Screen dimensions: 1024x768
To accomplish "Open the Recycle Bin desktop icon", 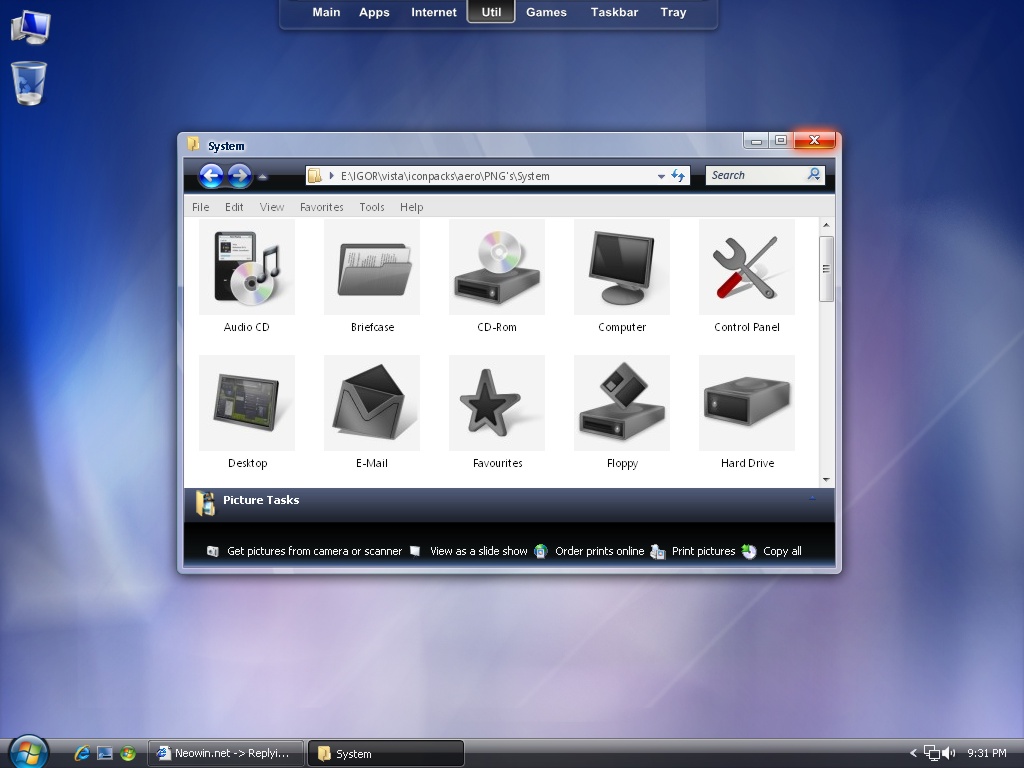I will pyautogui.click(x=29, y=83).
